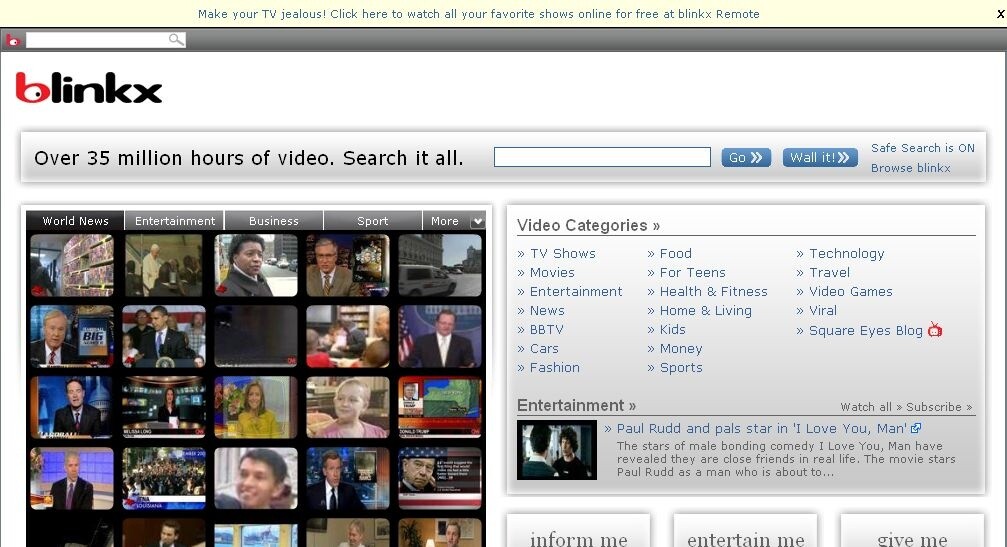This screenshot has height=547, width=1007.
Task: Open Entertainment in Video Categories list
Action: pyautogui.click(x=575, y=291)
